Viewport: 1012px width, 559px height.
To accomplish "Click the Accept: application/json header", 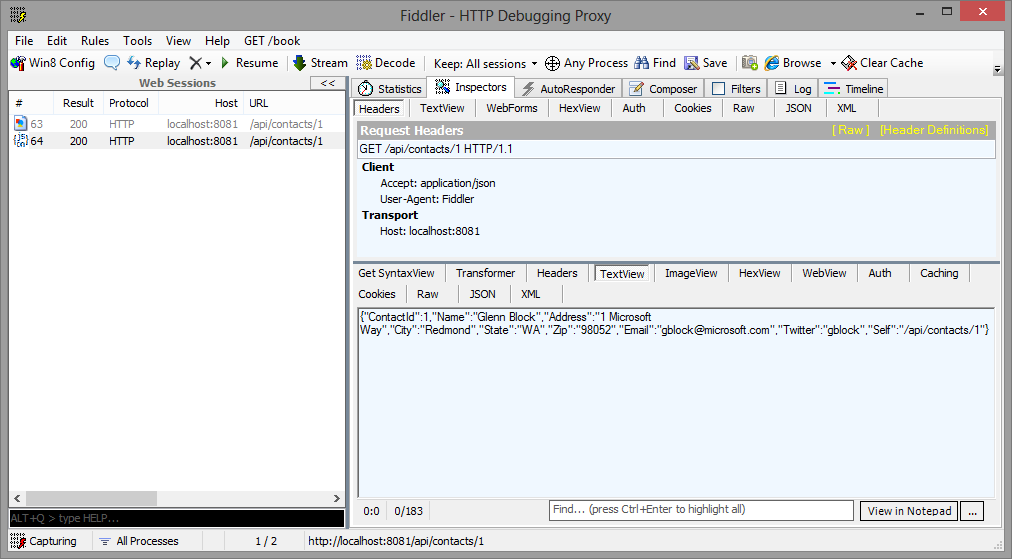I will pyautogui.click(x=438, y=183).
